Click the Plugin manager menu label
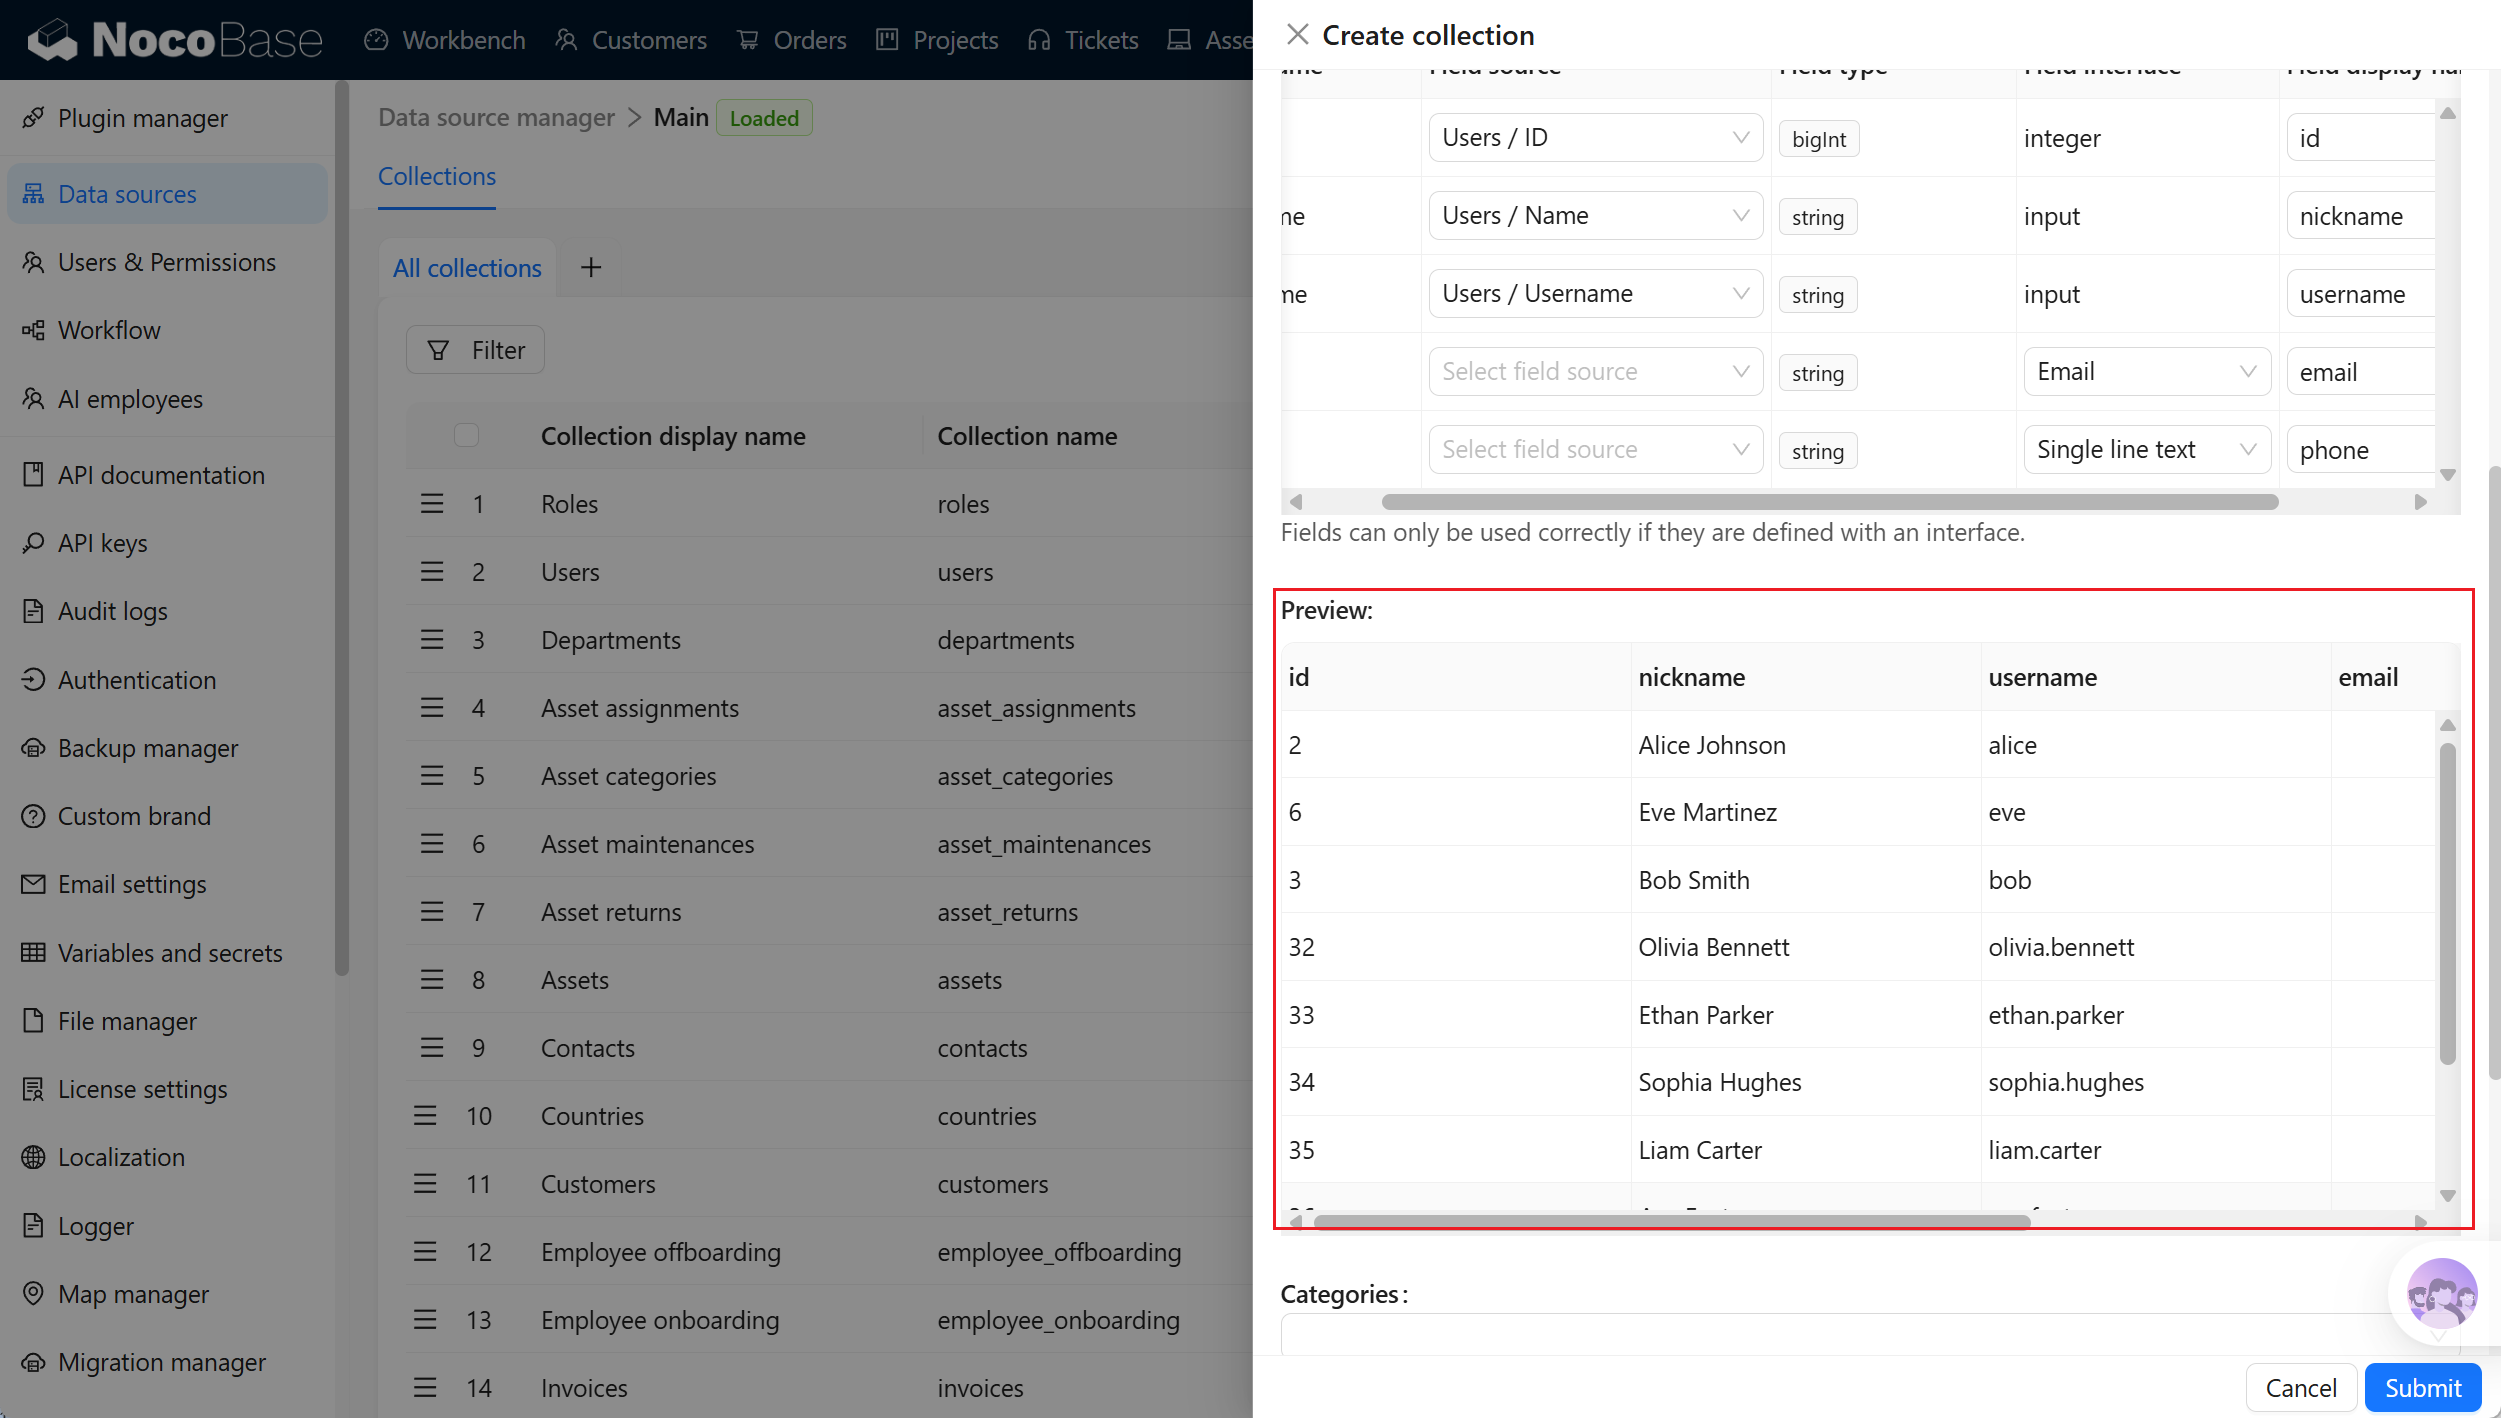2501x1418 pixels. click(x=143, y=118)
